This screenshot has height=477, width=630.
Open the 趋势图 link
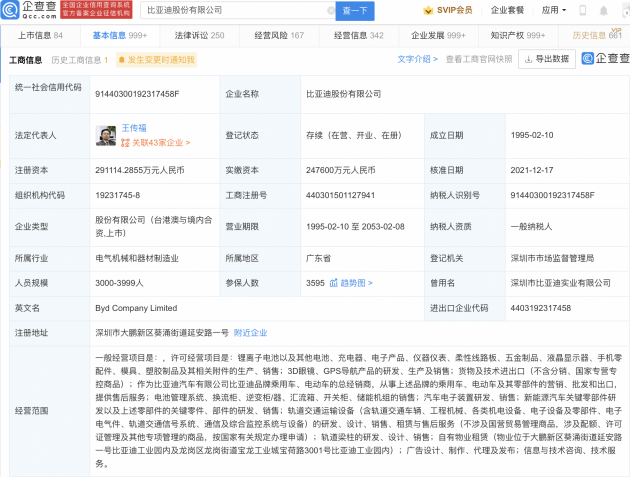(x=356, y=283)
